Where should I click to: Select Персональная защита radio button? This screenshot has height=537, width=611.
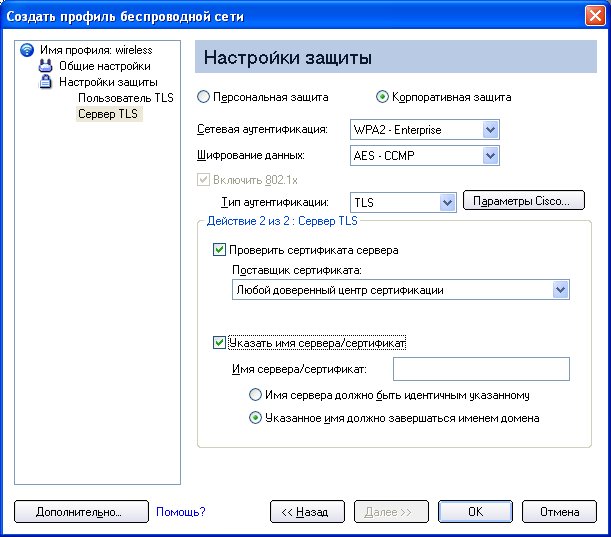203,97
